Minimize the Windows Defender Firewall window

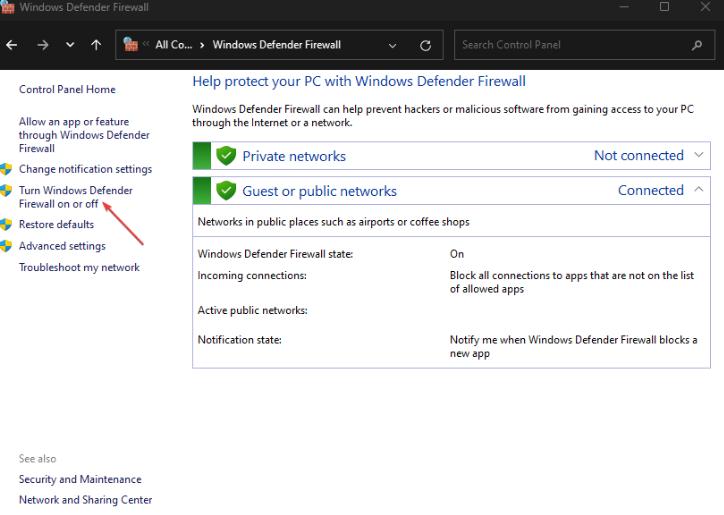(x=624, y=7)
